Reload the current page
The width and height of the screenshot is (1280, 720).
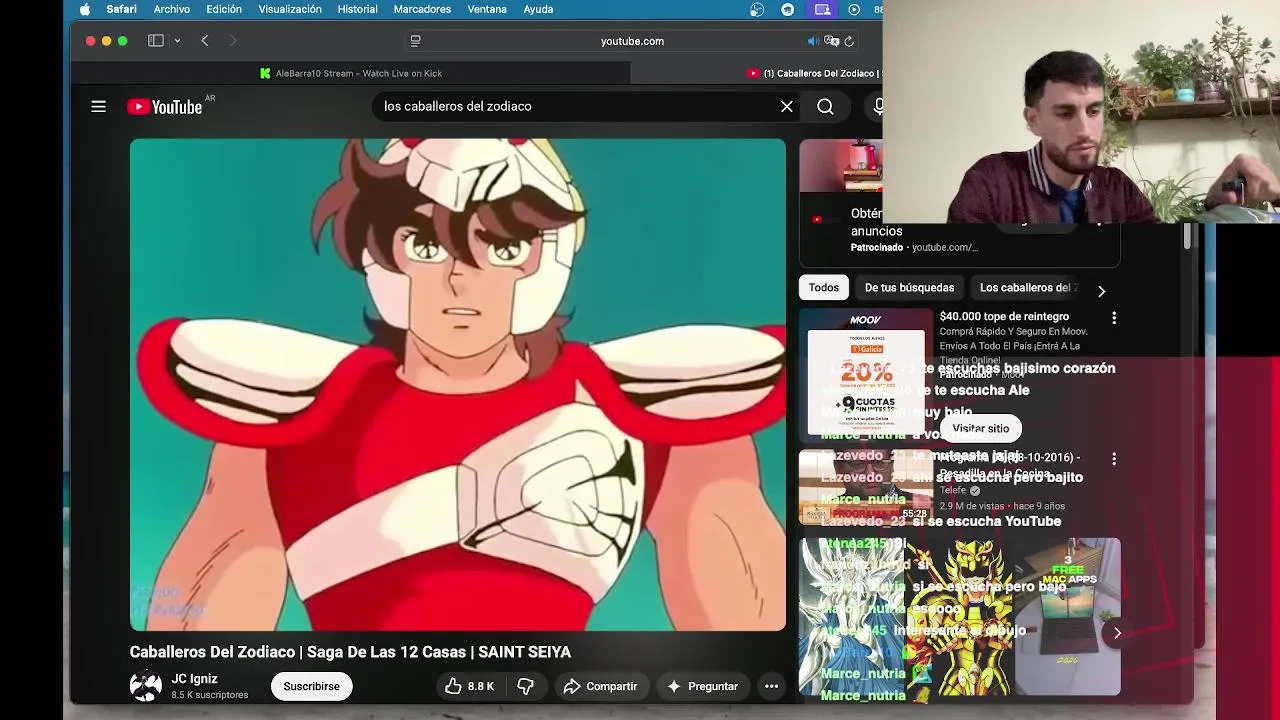(x=849, y=41)
